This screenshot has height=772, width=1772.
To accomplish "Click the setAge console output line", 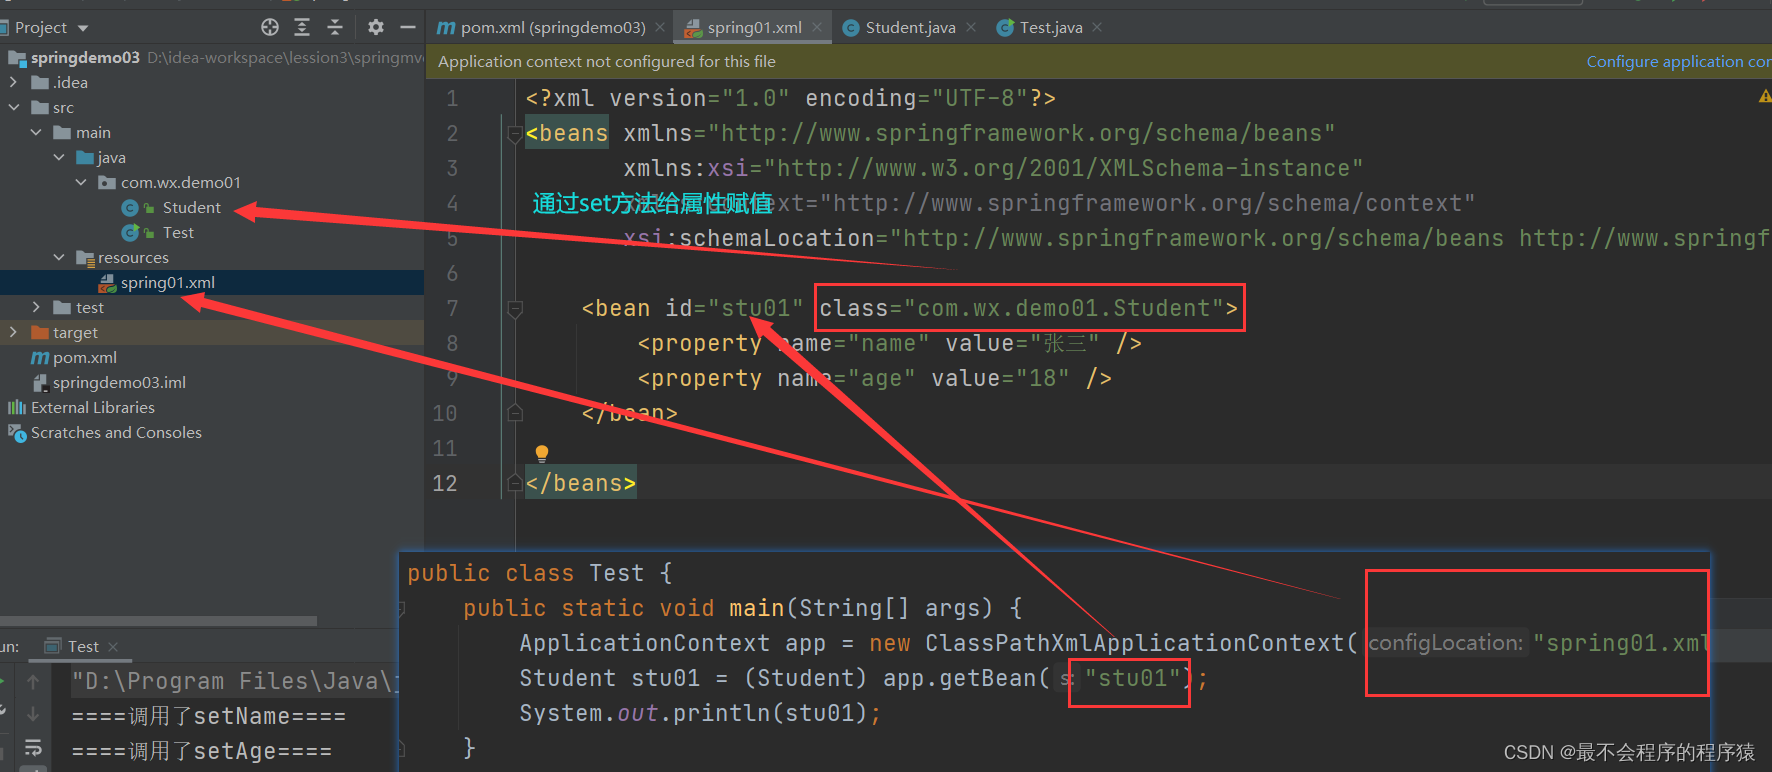I will pyautogui.click(x=202, y=752).
